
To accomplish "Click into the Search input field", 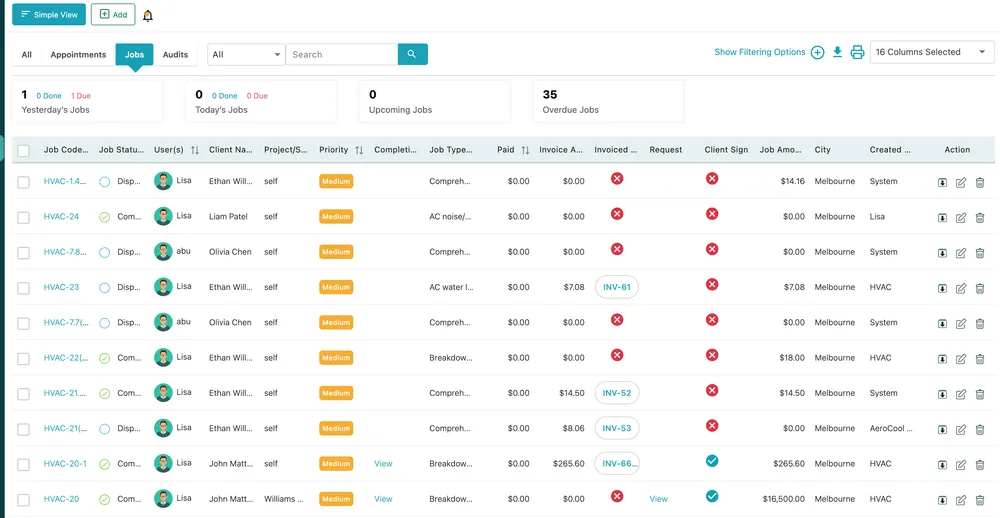I will click(x=342, y=54).
